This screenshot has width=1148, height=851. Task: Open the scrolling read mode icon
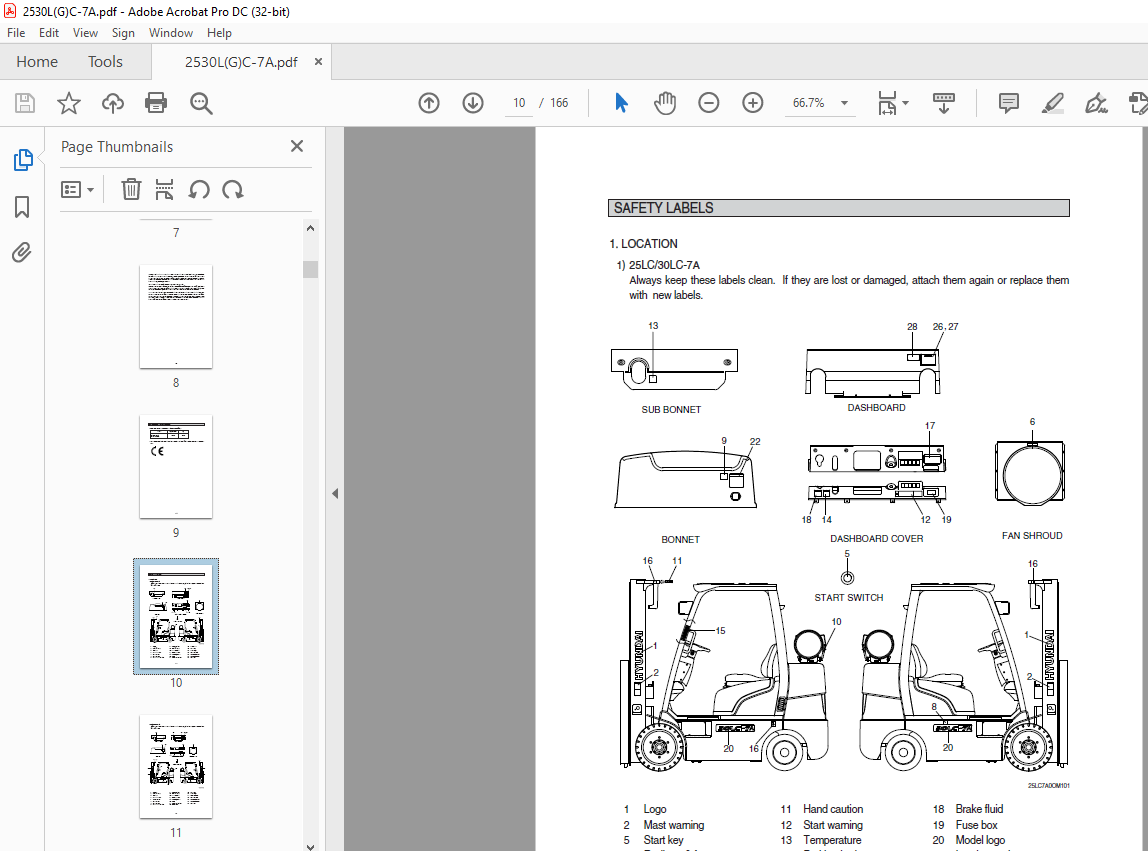pyautogui.click(x=944, y=103)
